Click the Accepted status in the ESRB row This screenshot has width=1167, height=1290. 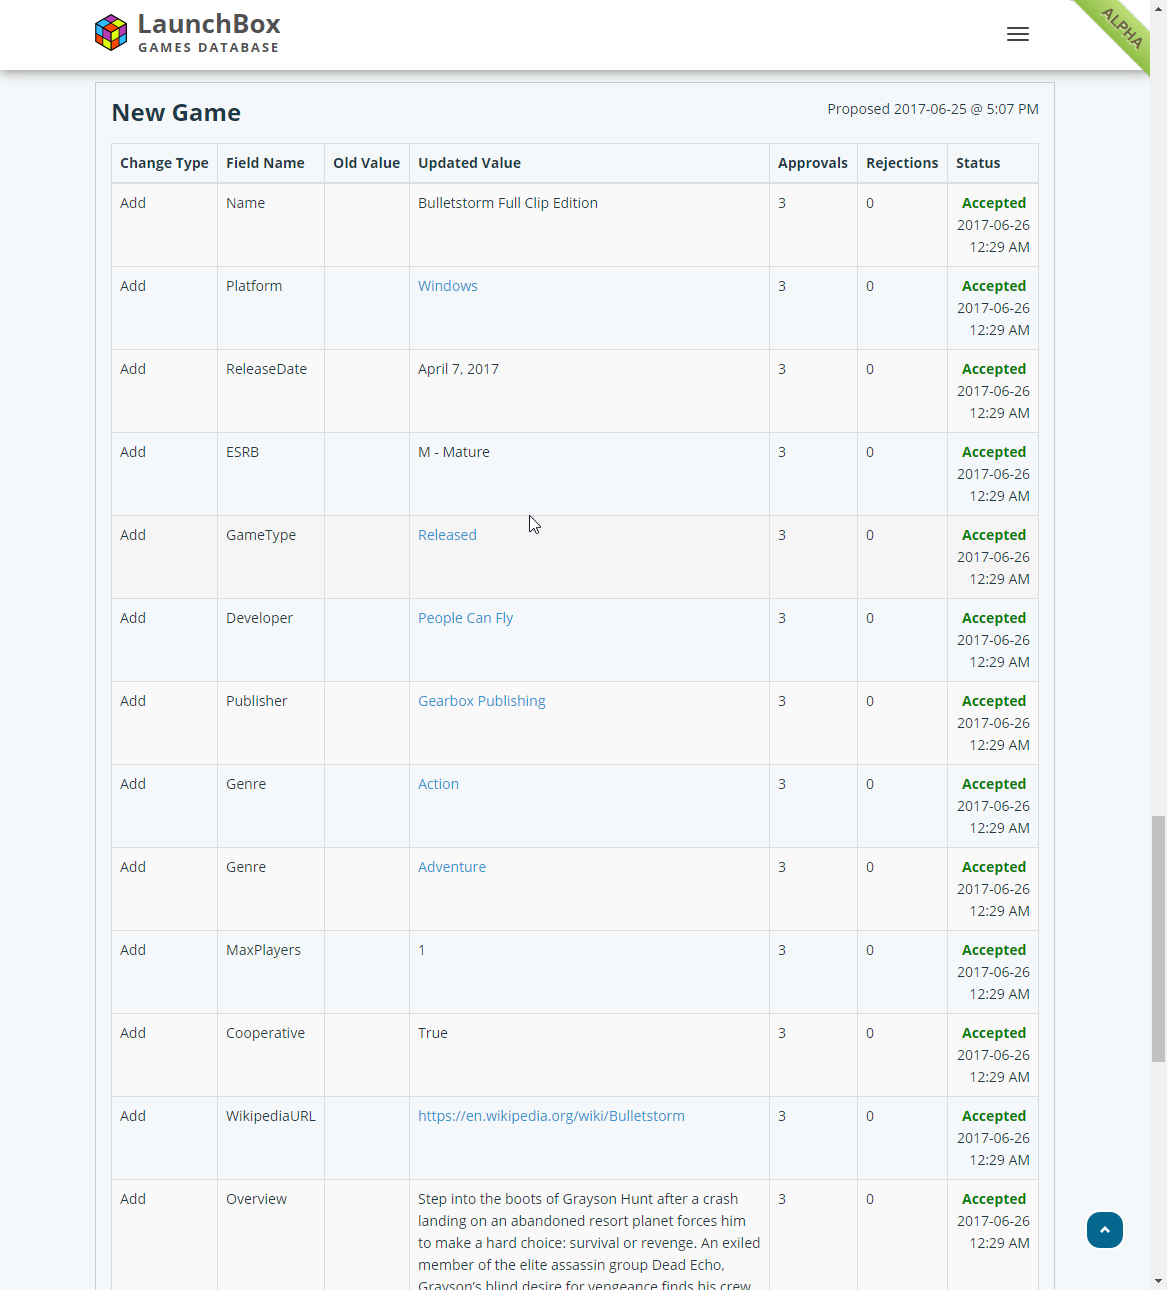994,452
